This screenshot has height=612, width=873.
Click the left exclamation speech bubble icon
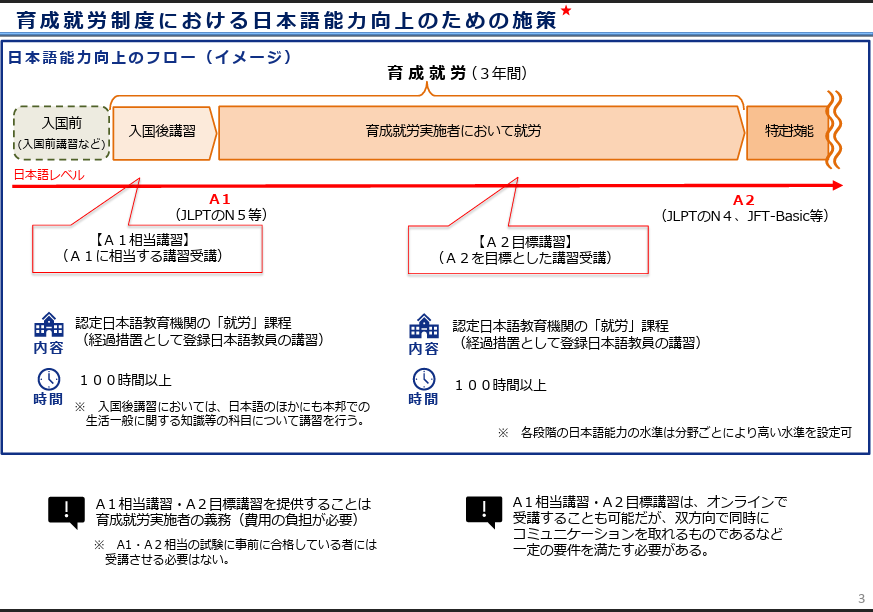point(66,511)
